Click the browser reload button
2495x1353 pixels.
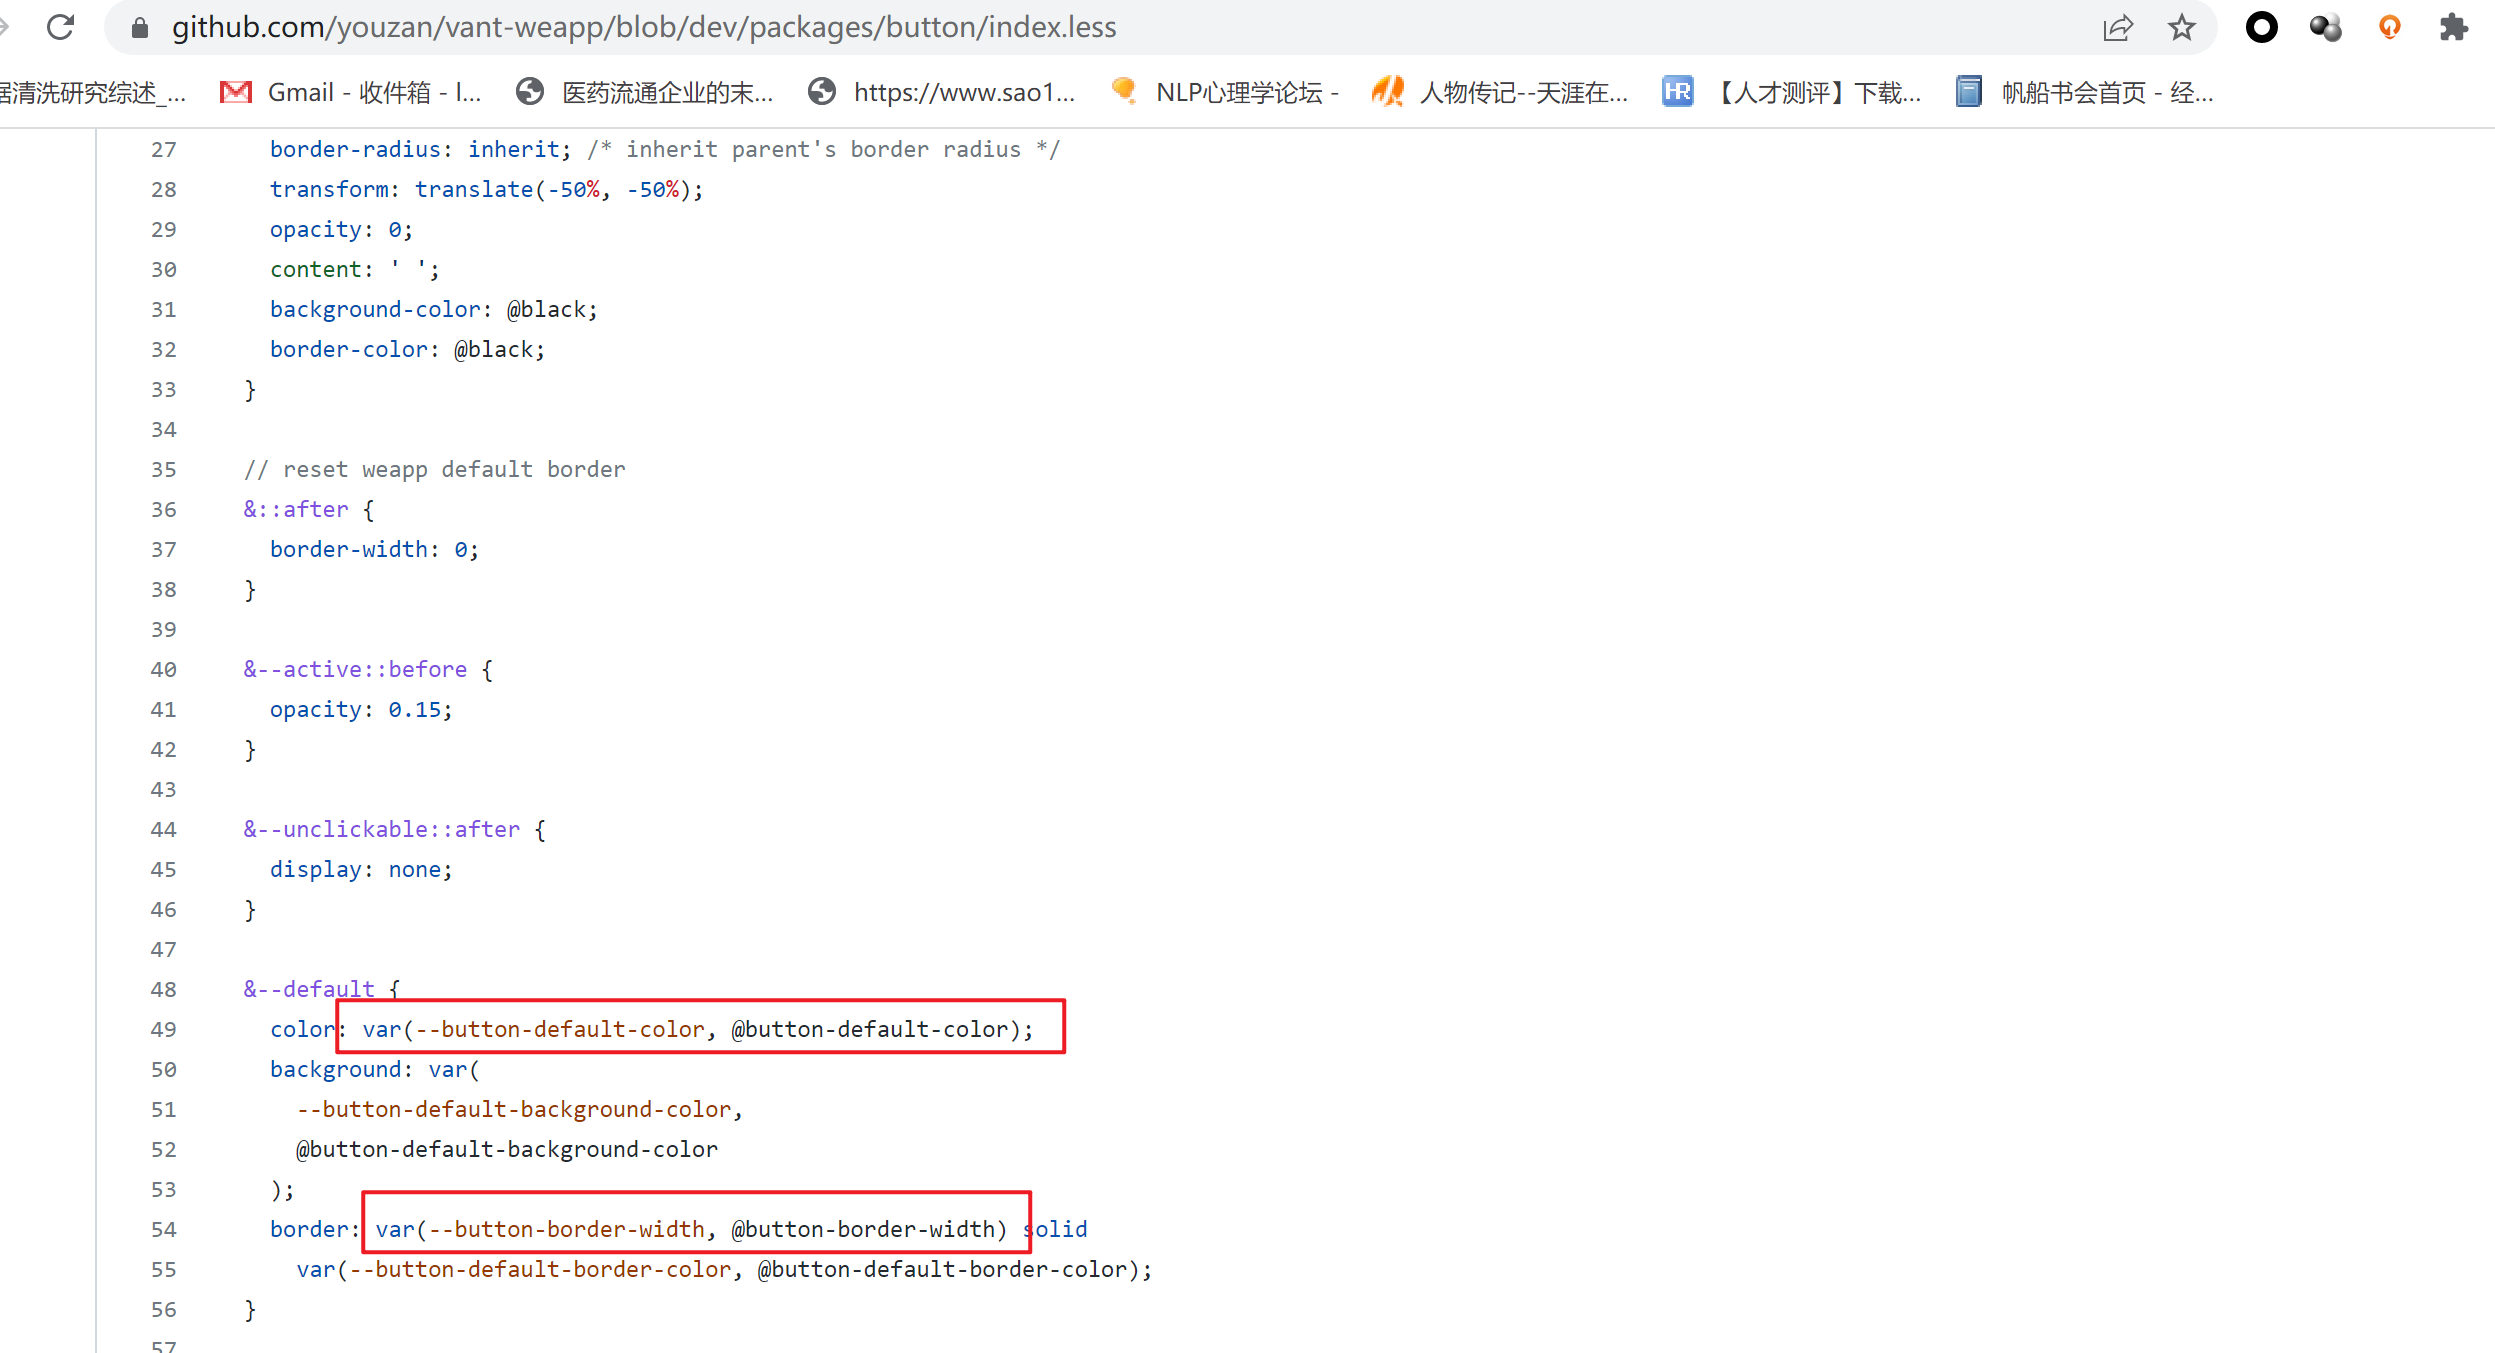(61, 27)
